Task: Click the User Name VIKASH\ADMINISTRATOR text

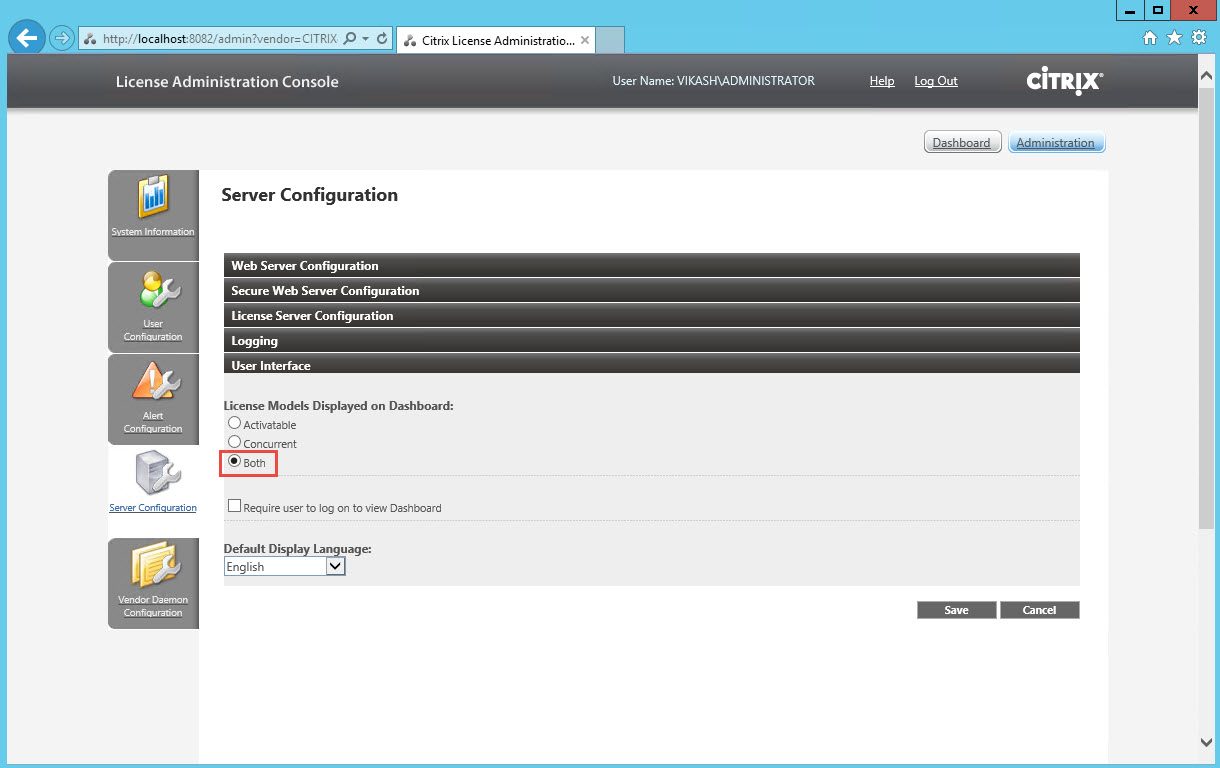Action: pyautogui.click(x=713, y=81)
